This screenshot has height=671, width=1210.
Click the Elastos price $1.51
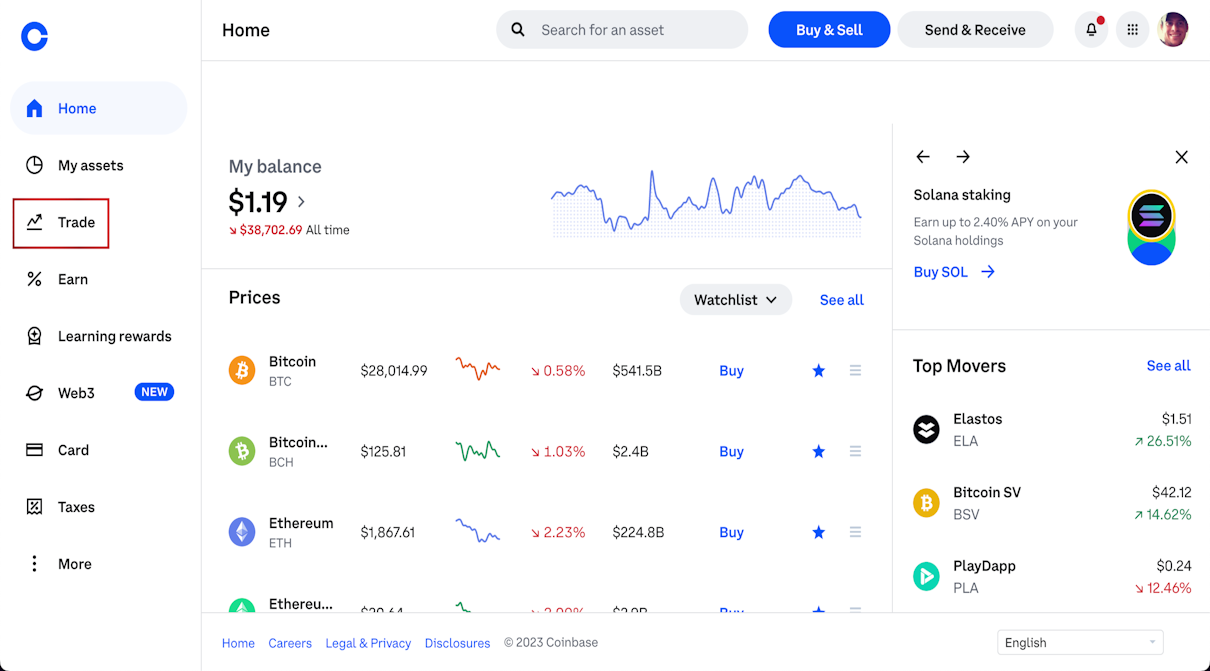[1176, 419]
